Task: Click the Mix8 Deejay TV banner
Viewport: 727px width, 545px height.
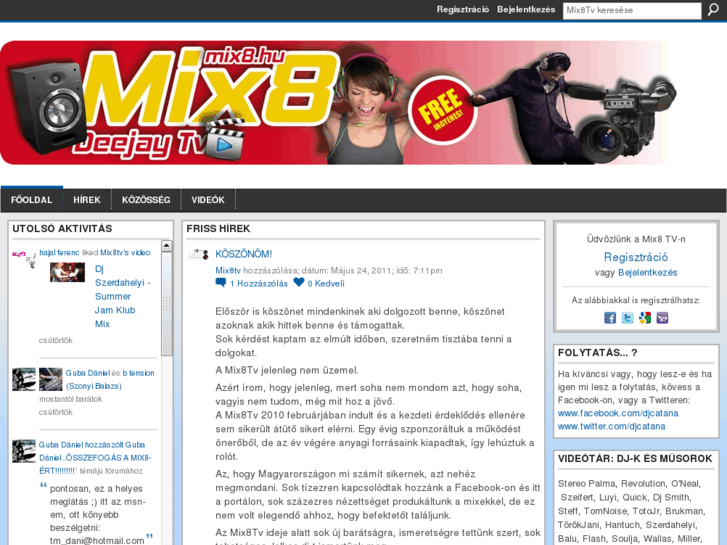Action: pyautogui.click(x=338, y=103)
